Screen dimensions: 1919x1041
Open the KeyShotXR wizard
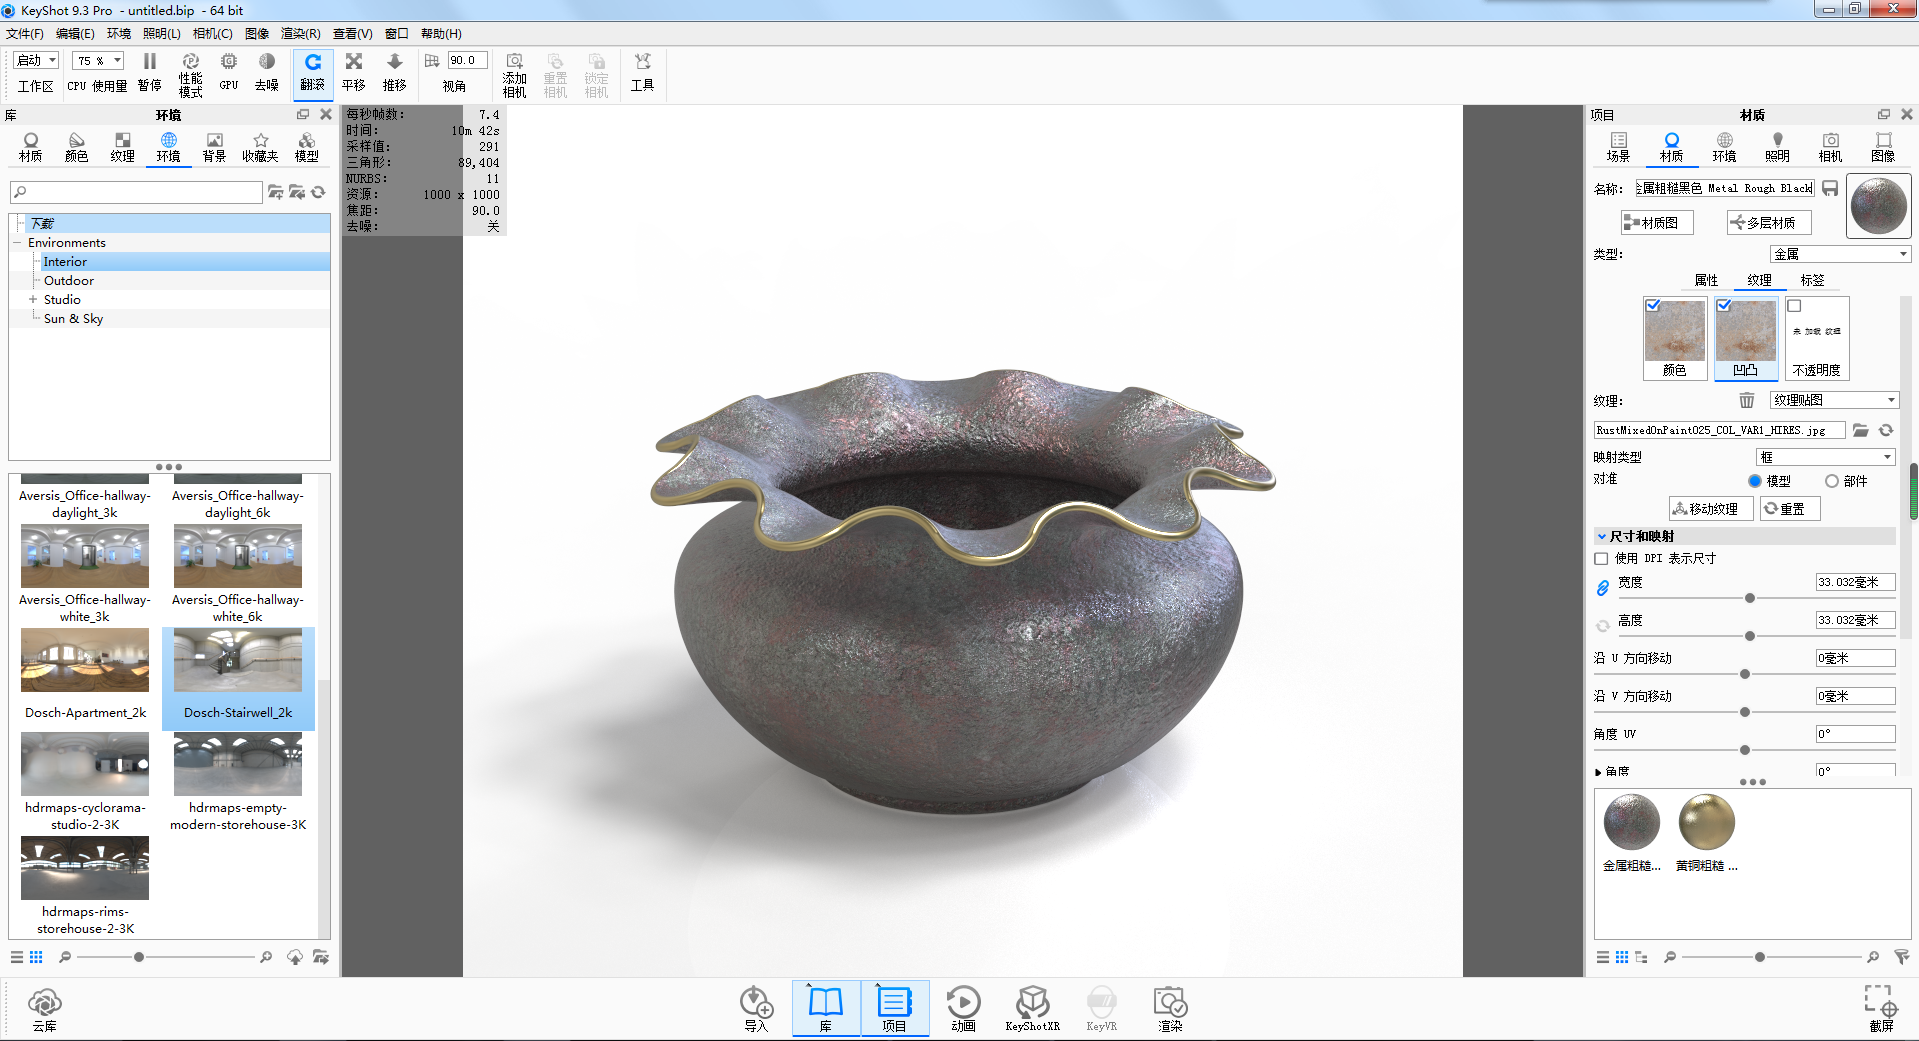pos(1033,1009)
